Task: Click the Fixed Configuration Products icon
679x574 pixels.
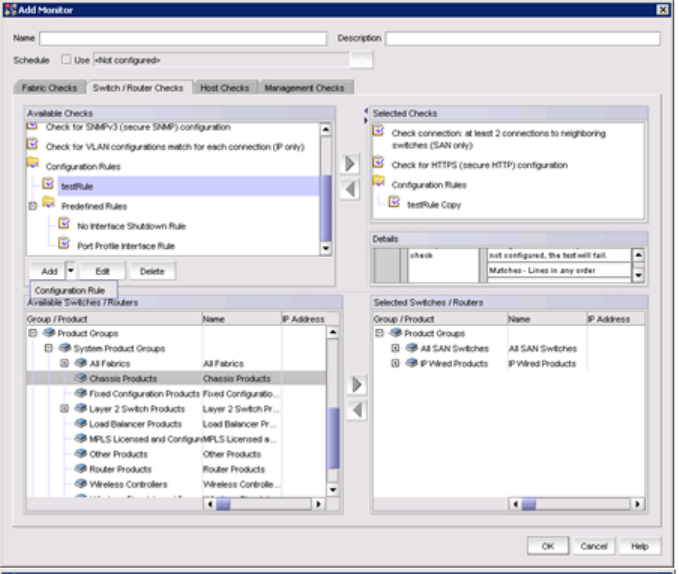Action: coord(81,393)
